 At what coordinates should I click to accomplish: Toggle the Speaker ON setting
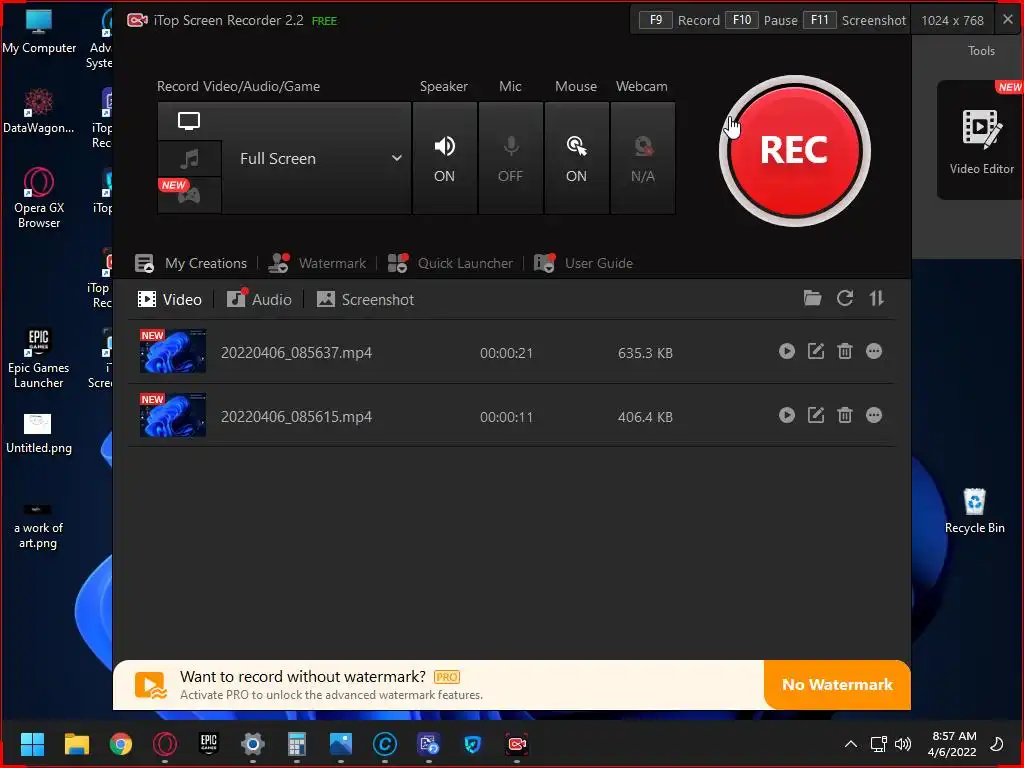pos(445,158)
